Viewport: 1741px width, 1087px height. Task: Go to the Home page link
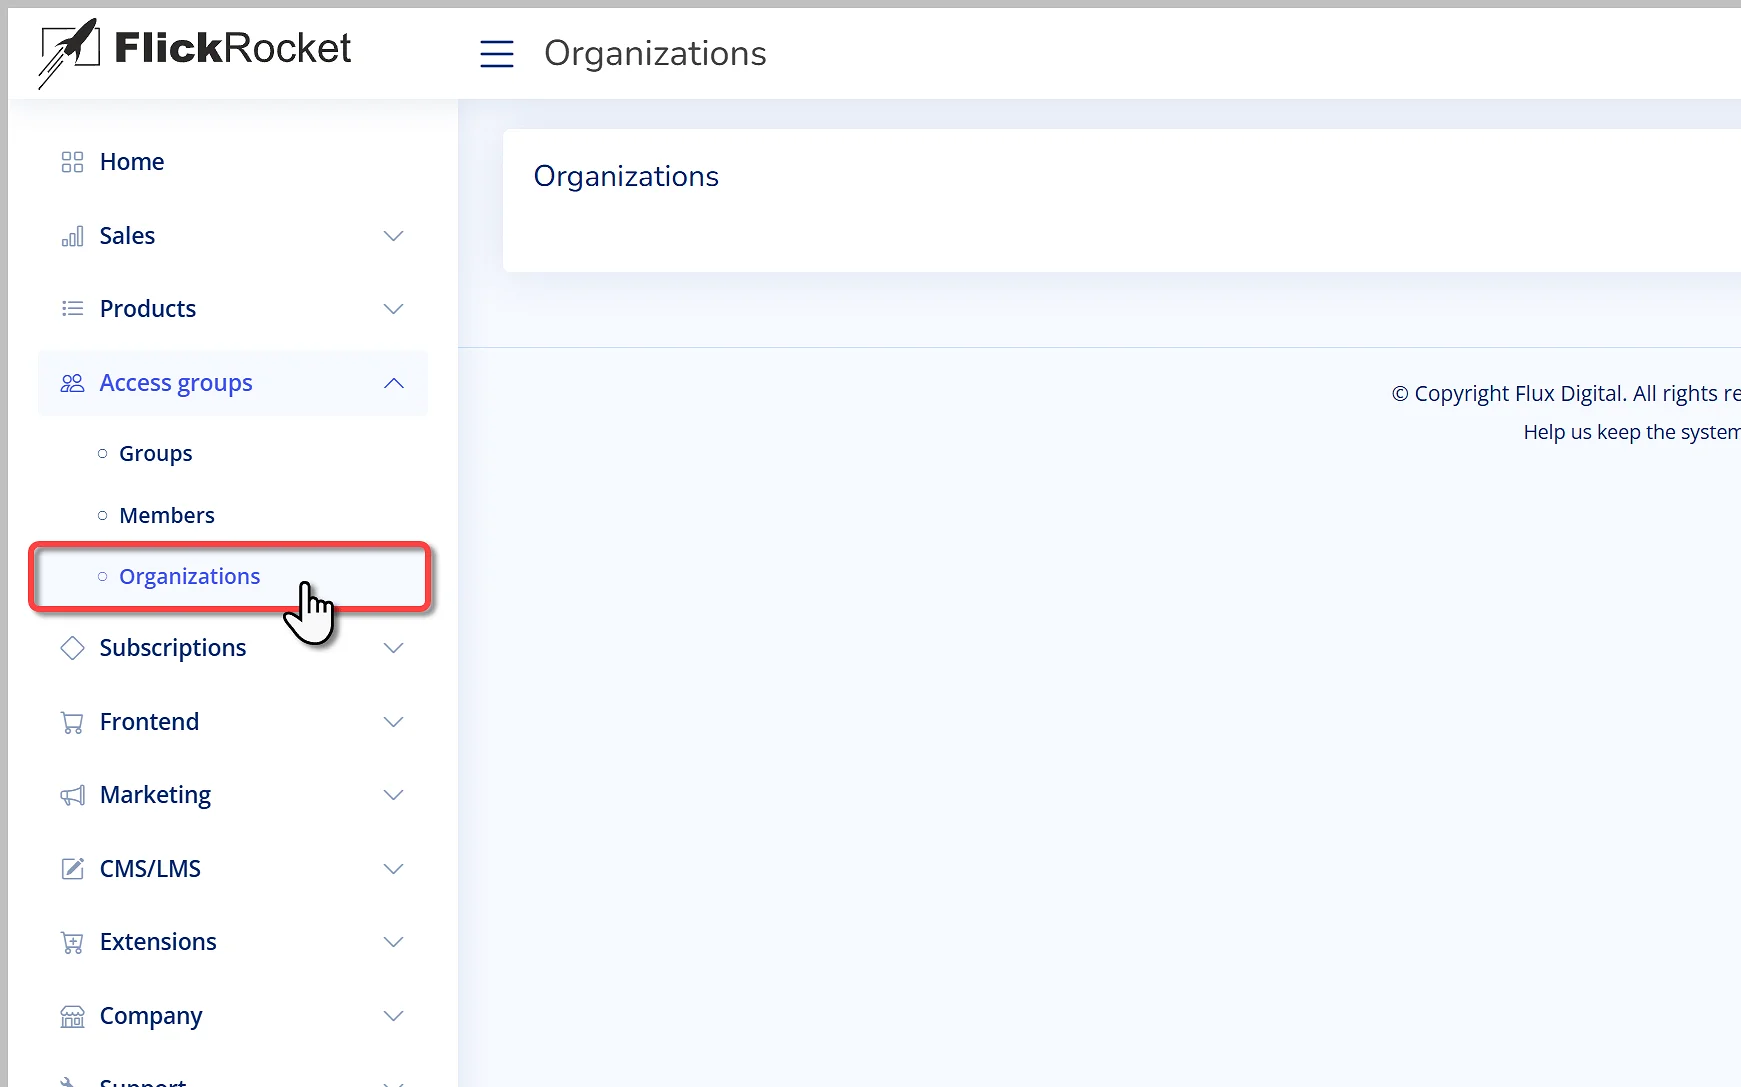pos(131,162)
